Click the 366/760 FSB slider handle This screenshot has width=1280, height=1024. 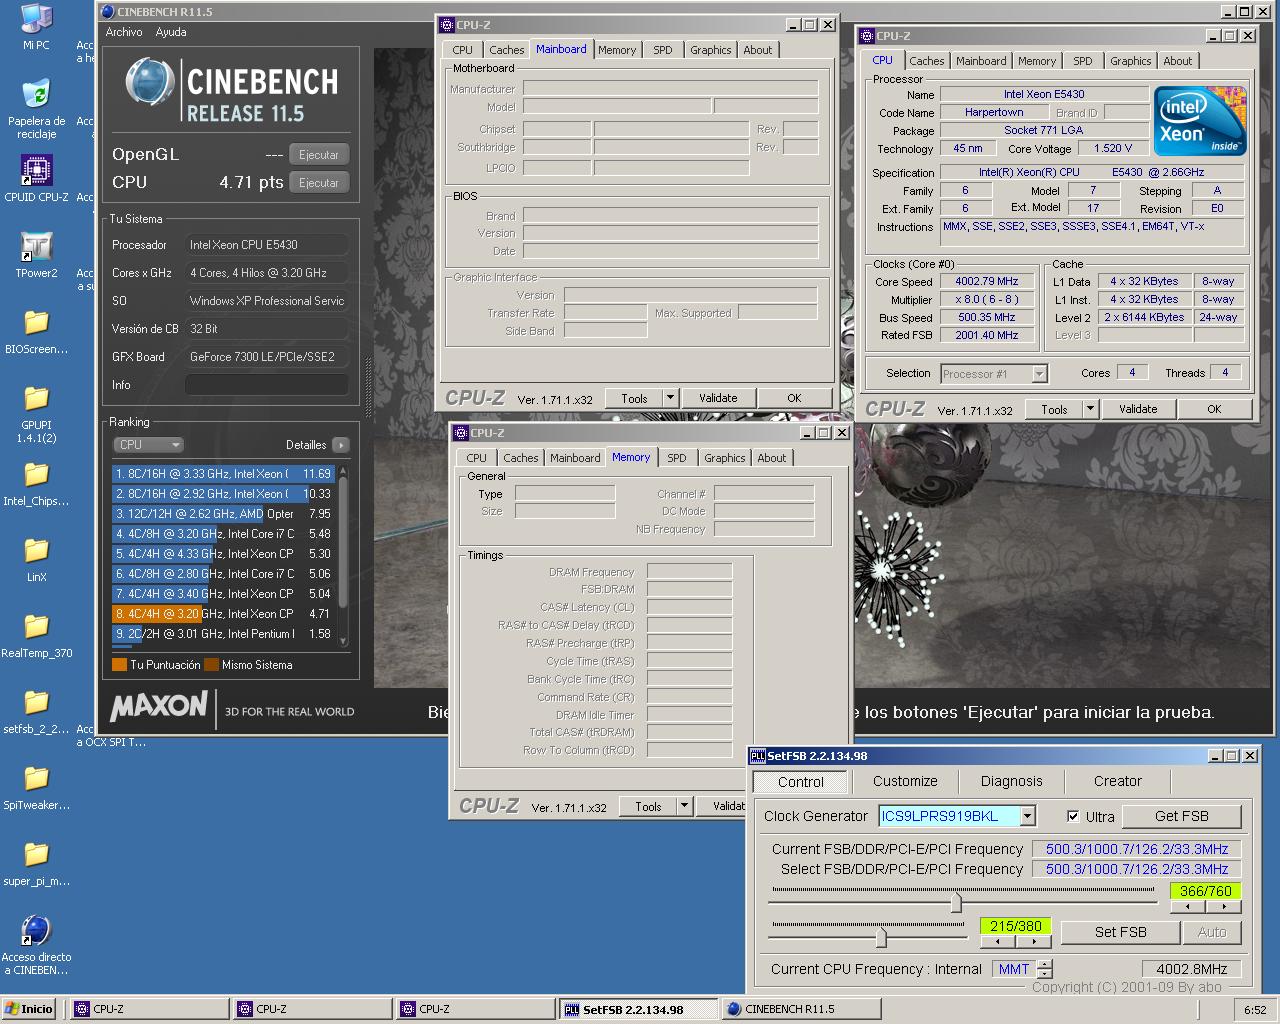pyautogui.click(x=956, y=902)
